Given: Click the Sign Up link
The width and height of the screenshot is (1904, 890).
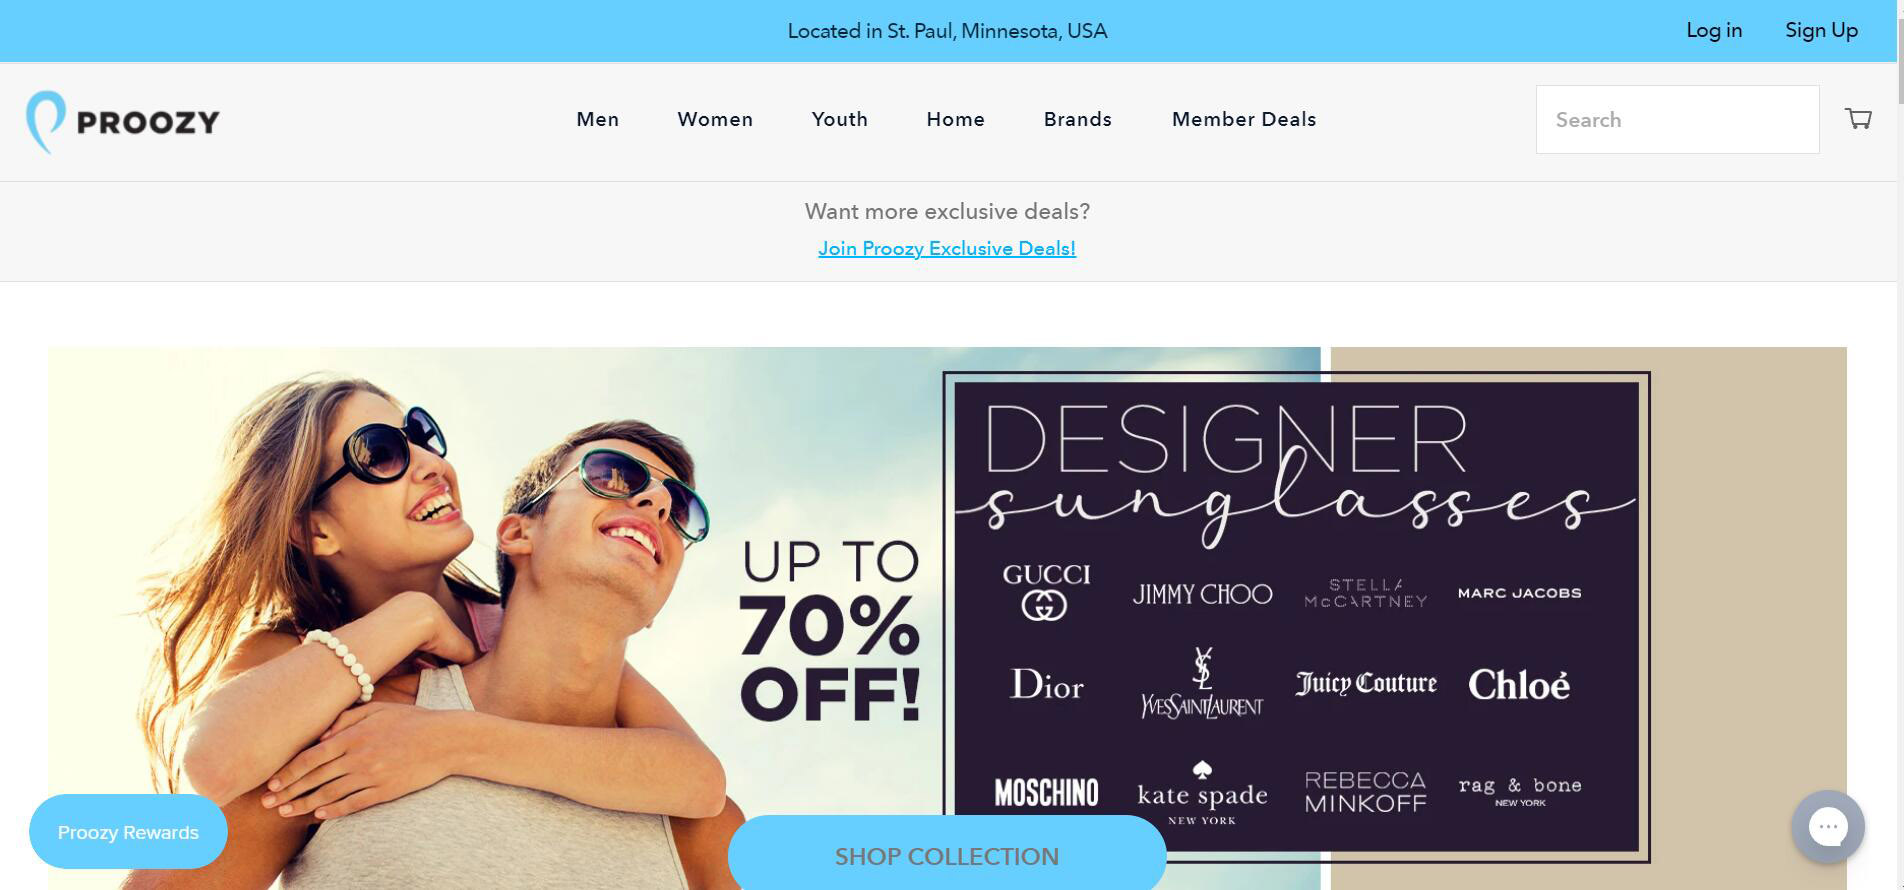Looking at the screenshot, I should (1822, 30).
